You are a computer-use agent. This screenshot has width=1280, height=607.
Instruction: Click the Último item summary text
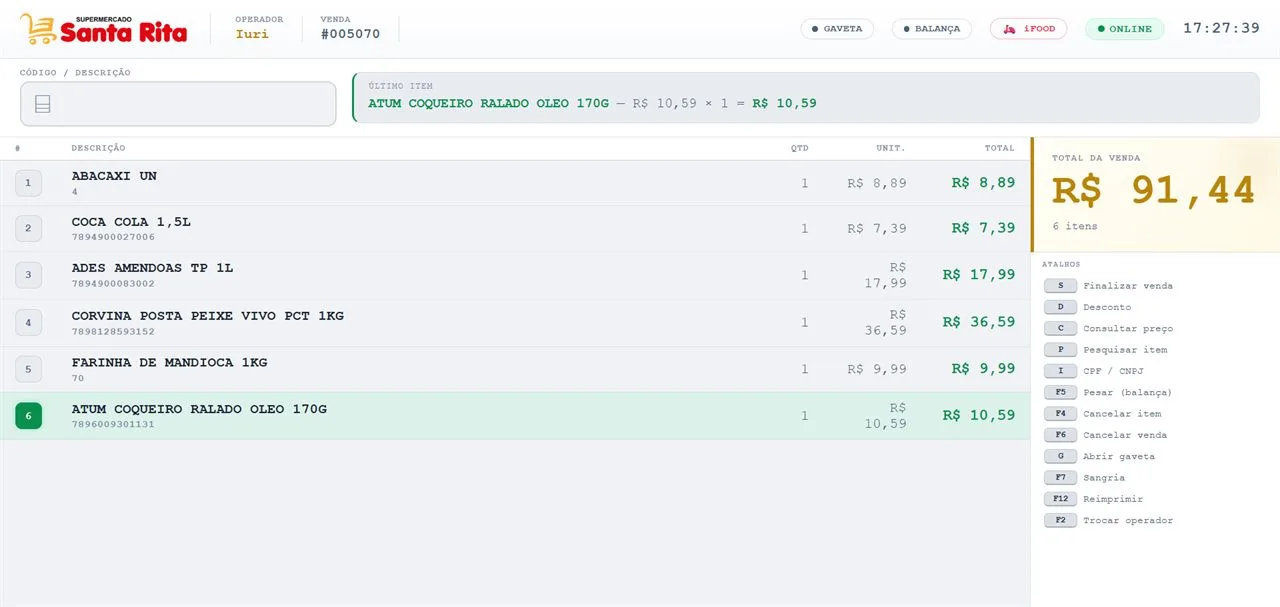click(x=592, y=103)
